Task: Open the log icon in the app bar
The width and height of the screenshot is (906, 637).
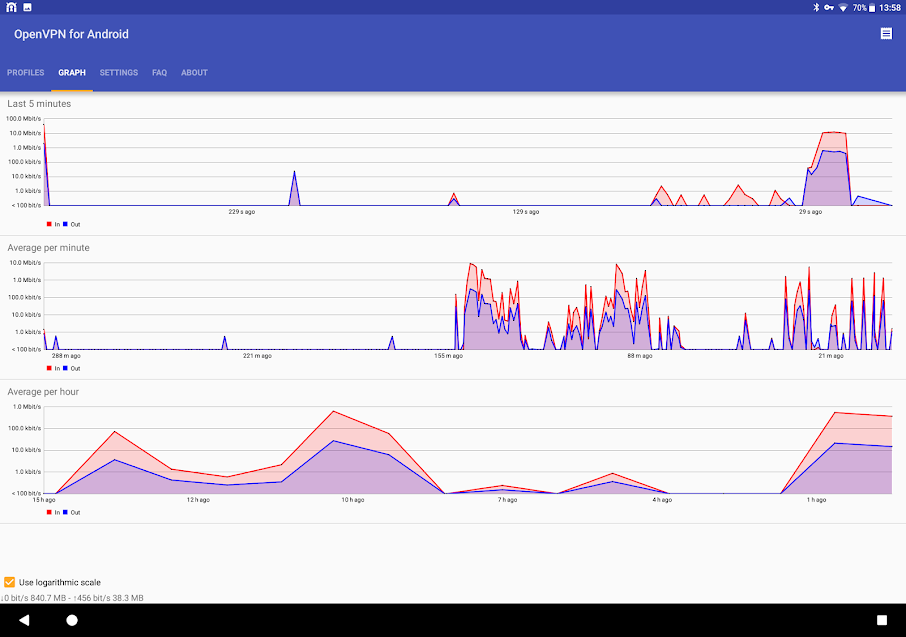Action: (x=885, y=34)
